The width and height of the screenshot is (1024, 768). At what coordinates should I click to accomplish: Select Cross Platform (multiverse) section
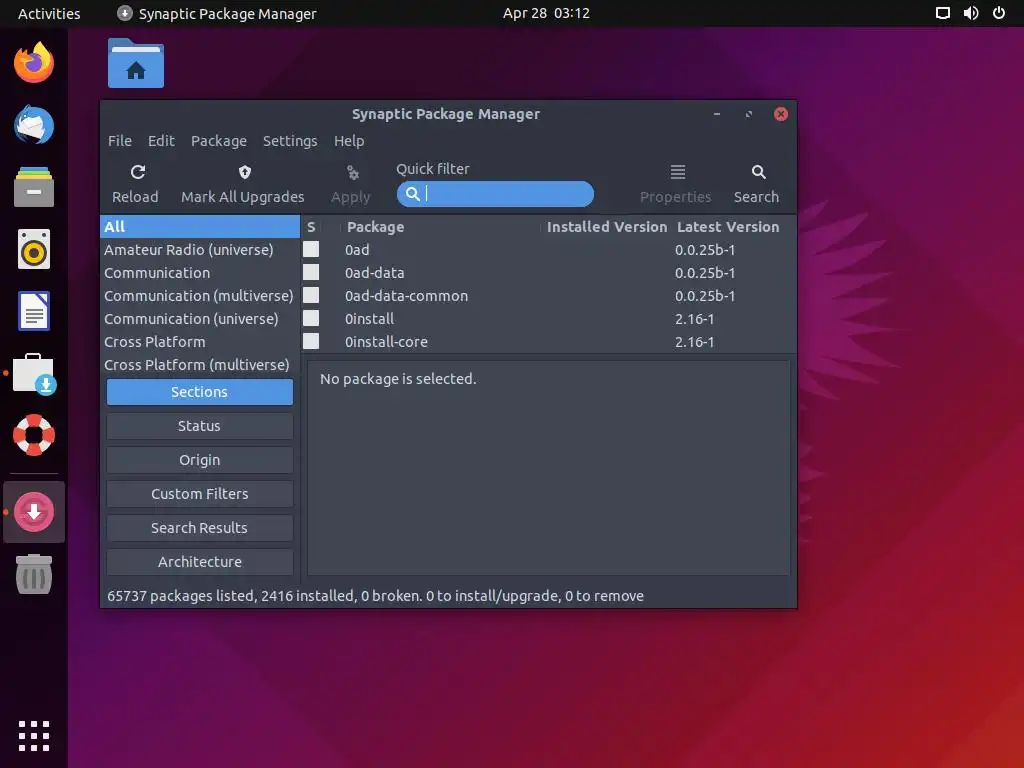point(200,364)
